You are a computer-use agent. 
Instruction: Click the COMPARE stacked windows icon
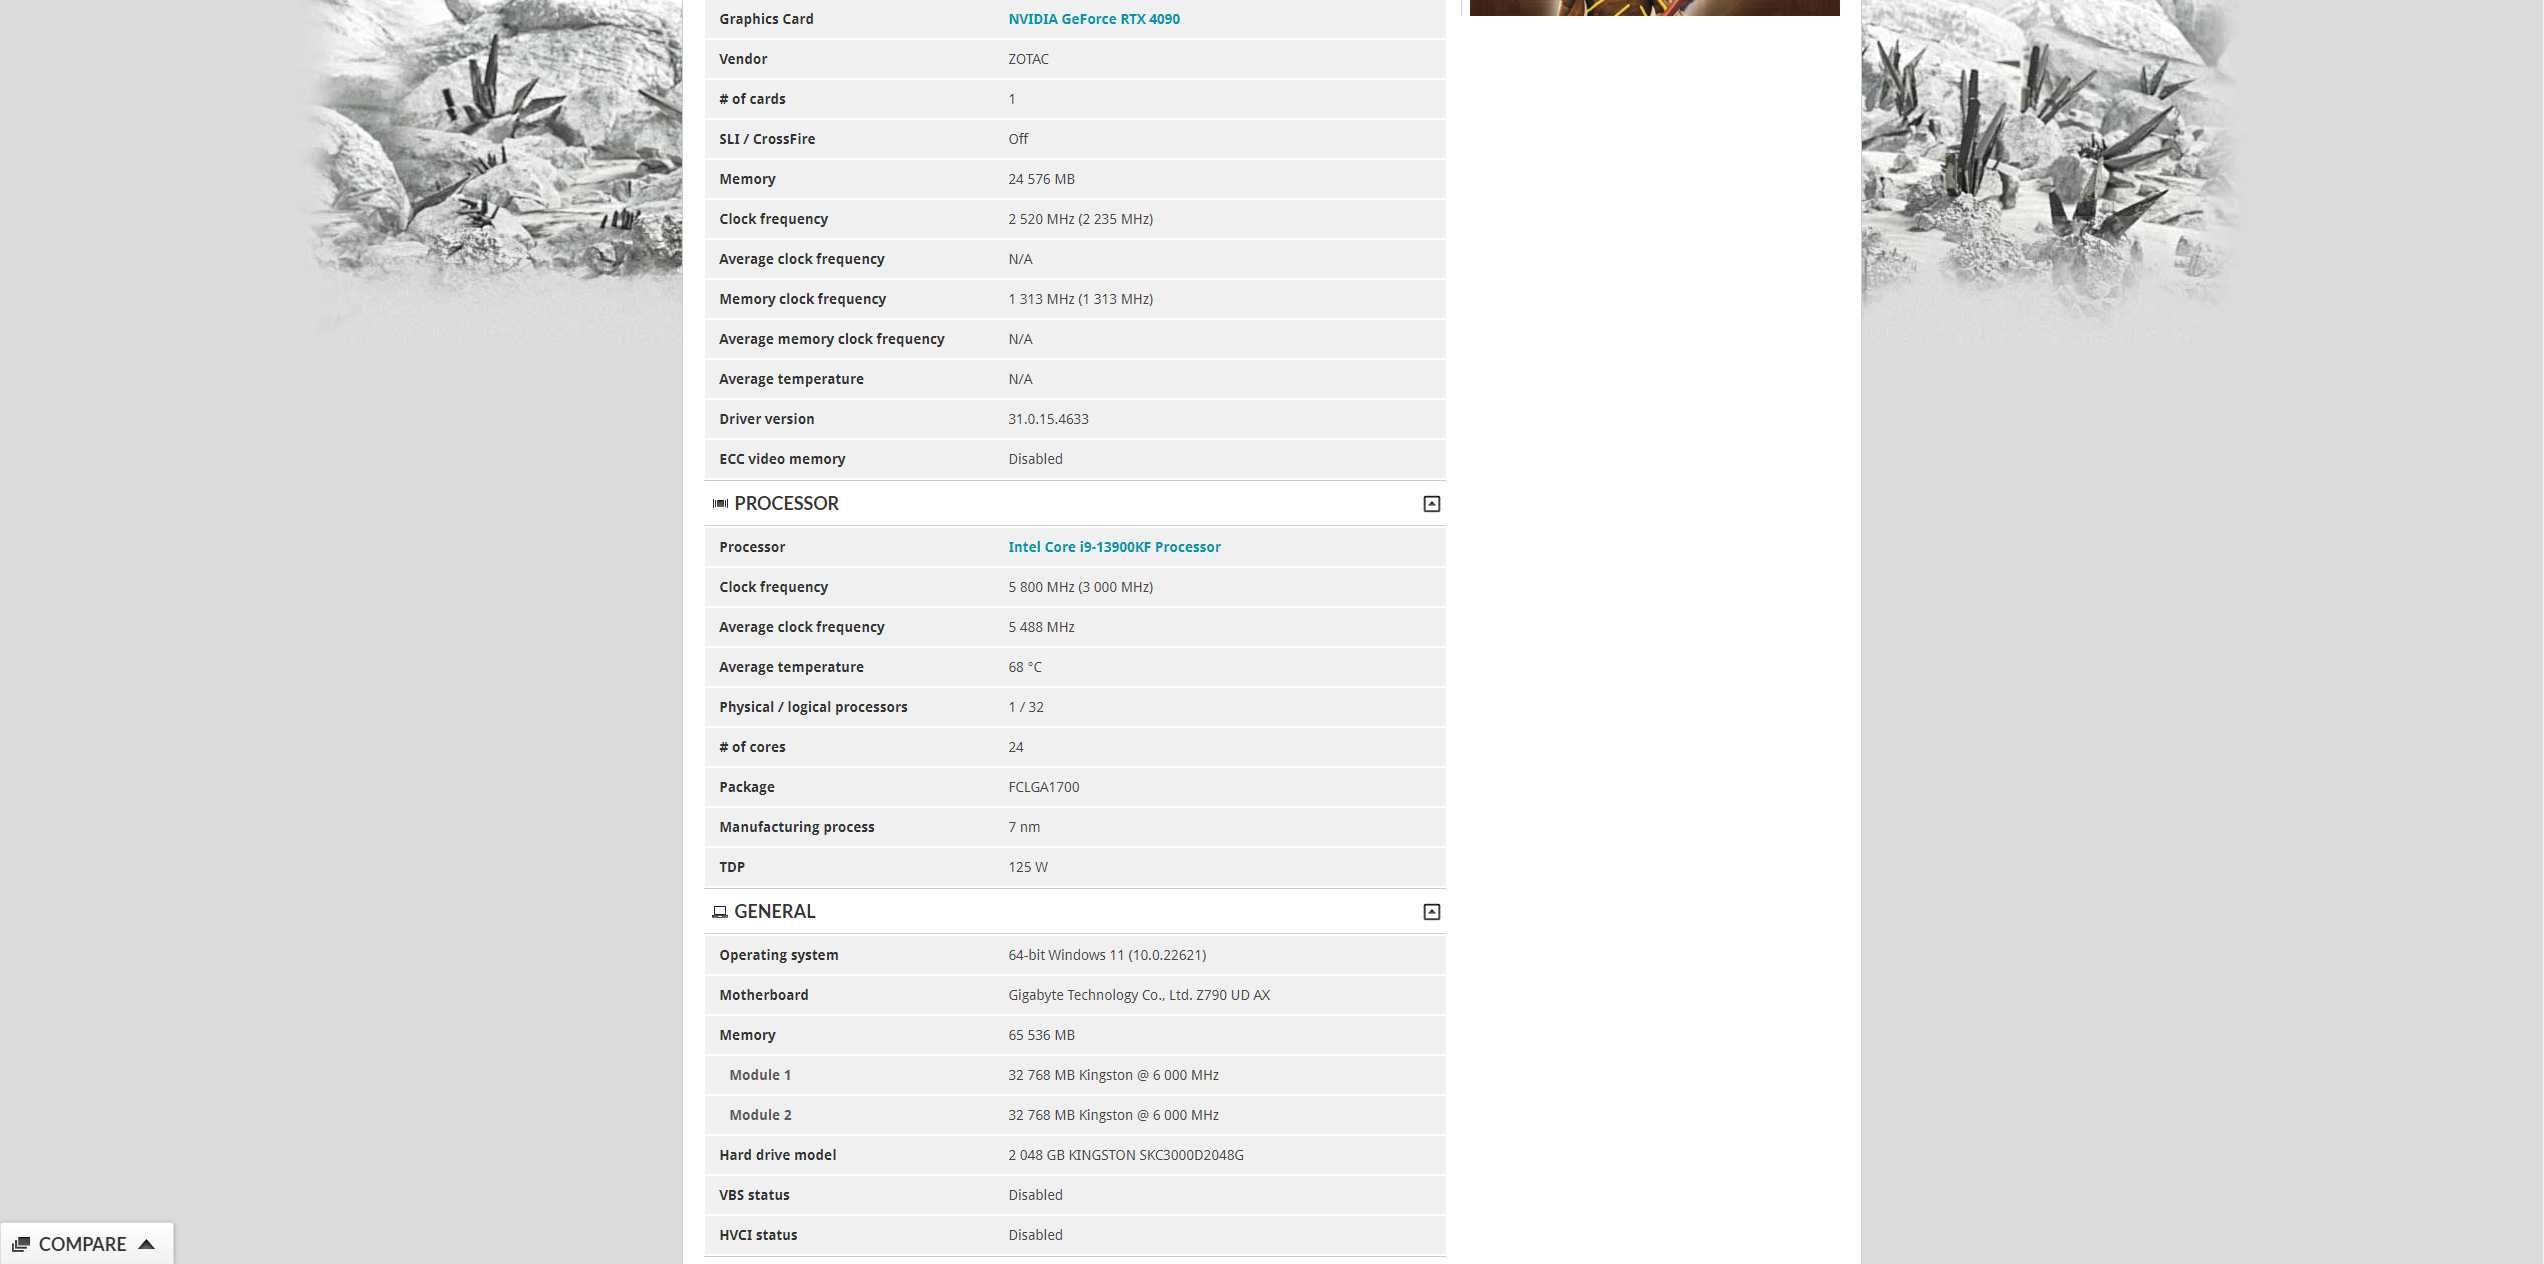(x=20, y=1244)
